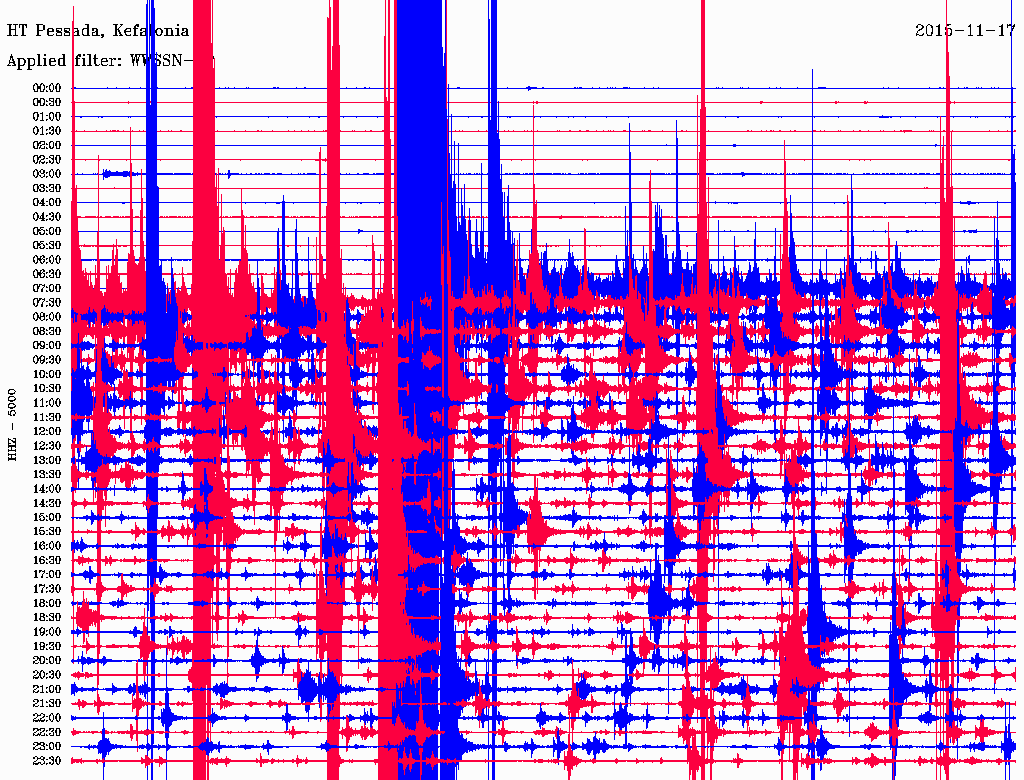Screen dimensions: 1024x780
Task: Select the 08:30 time label
Action: pos(47,332)
